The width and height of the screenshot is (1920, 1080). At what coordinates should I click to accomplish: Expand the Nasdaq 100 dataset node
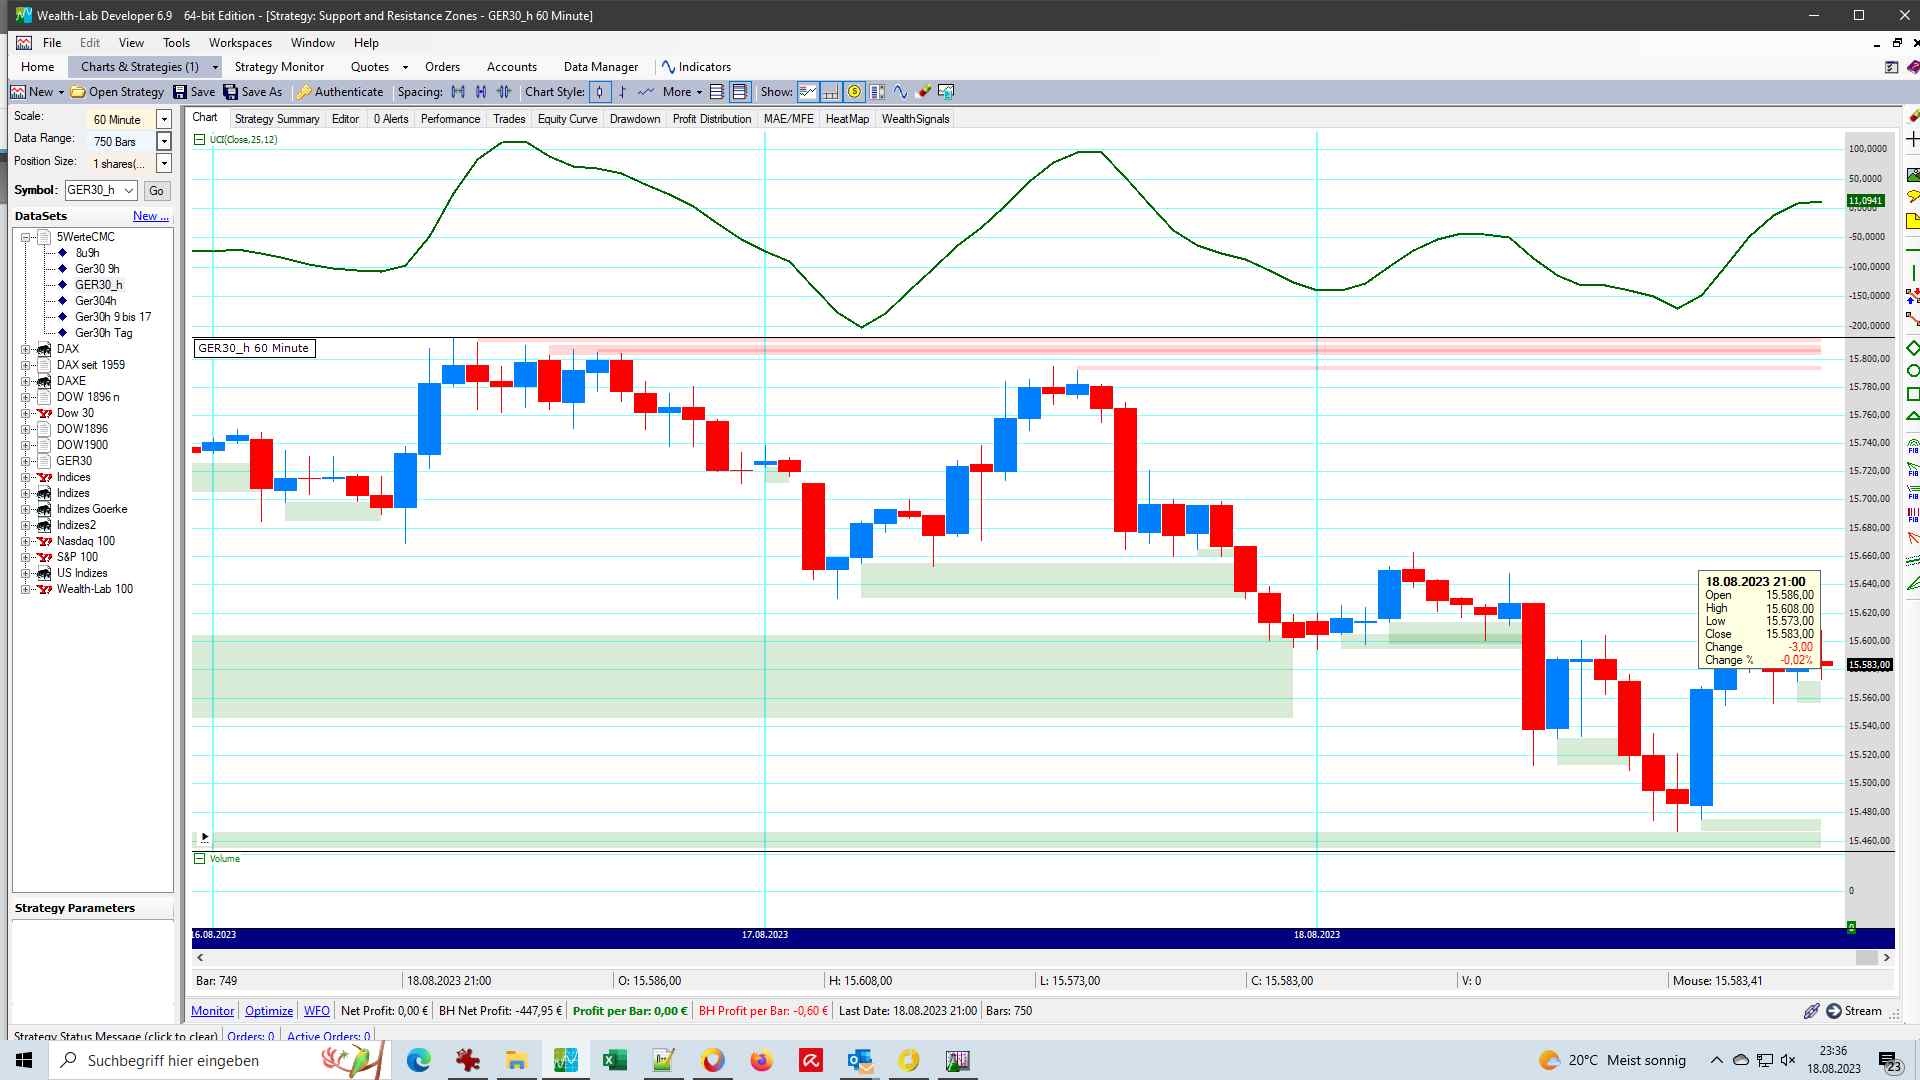(25, 541)
